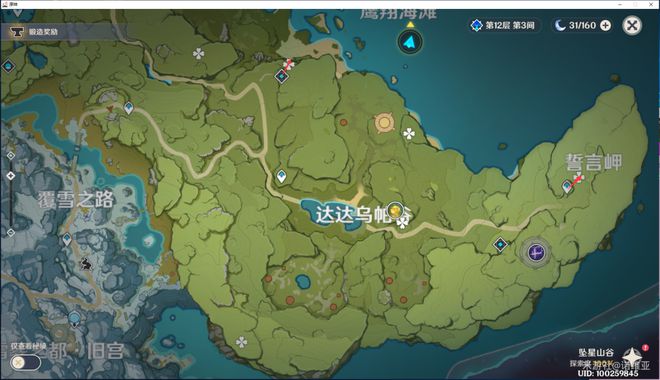The image size is (660, 380).
Task: Select the domain icon with the red pin up north
Action: [282, 77]
